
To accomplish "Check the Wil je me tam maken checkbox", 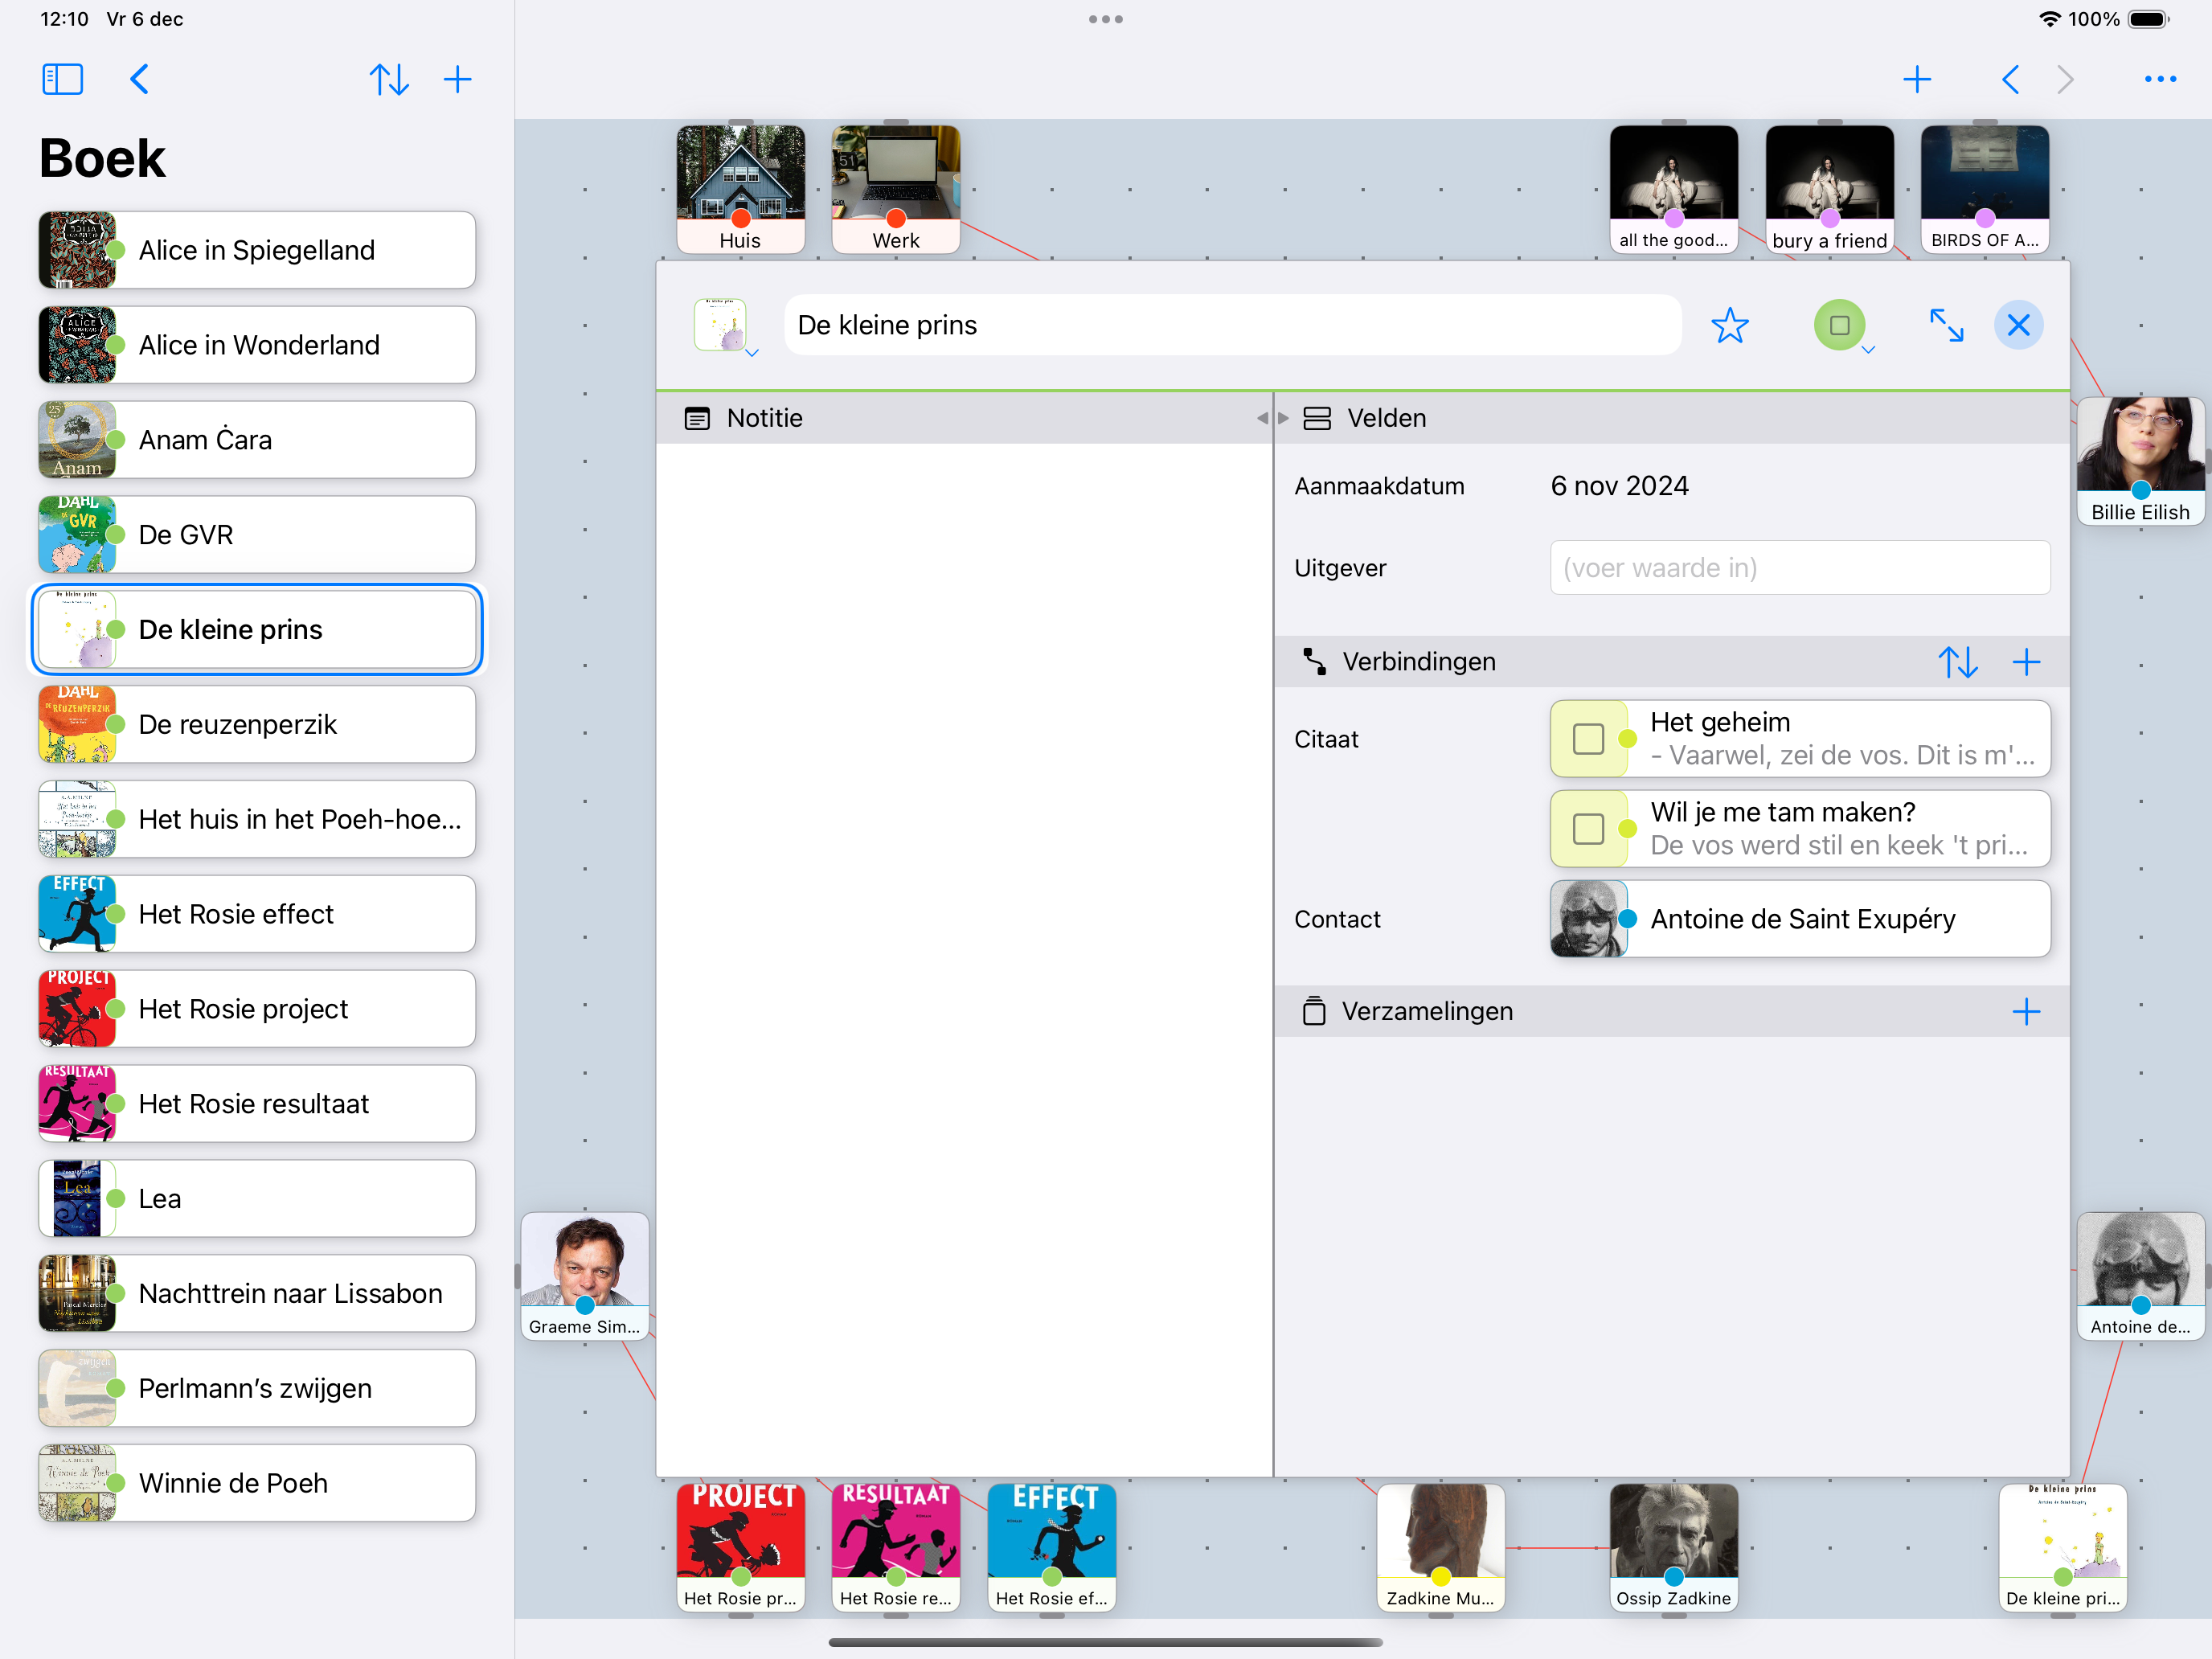I will click(1588, 829).
